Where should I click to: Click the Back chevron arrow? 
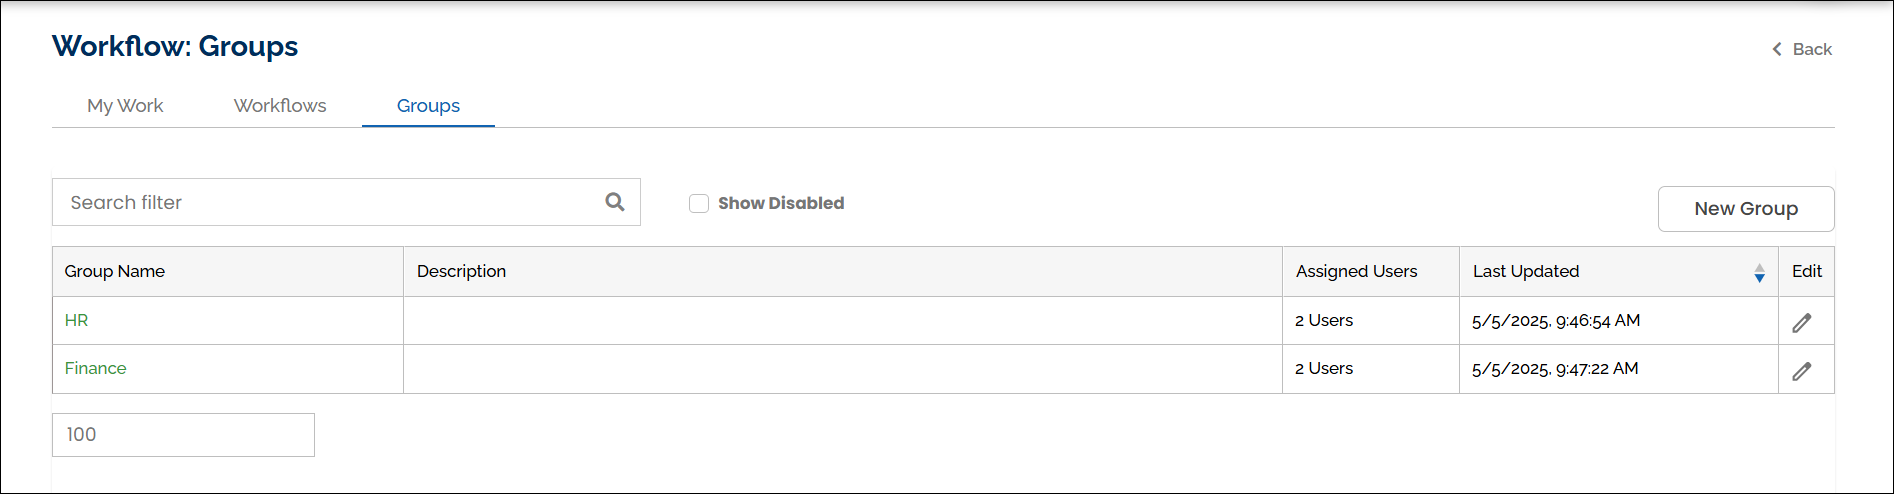[1777, 49]
